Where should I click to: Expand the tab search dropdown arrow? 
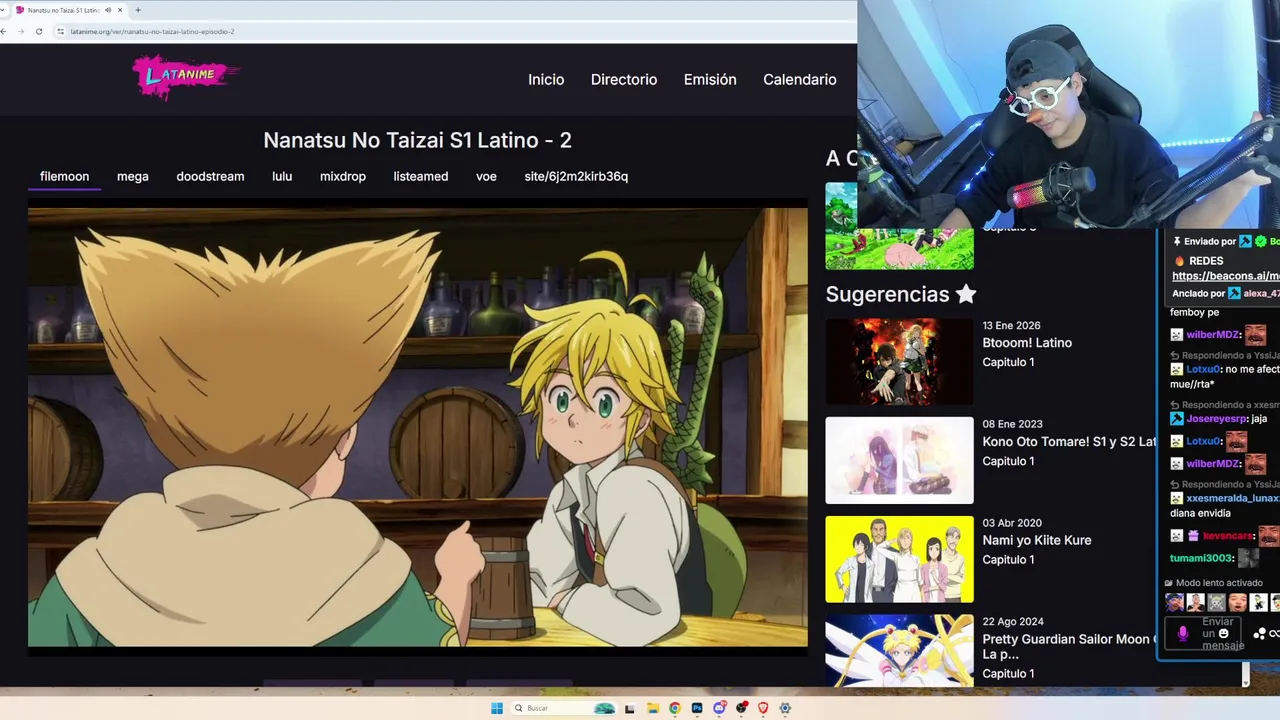click(2, 10)
